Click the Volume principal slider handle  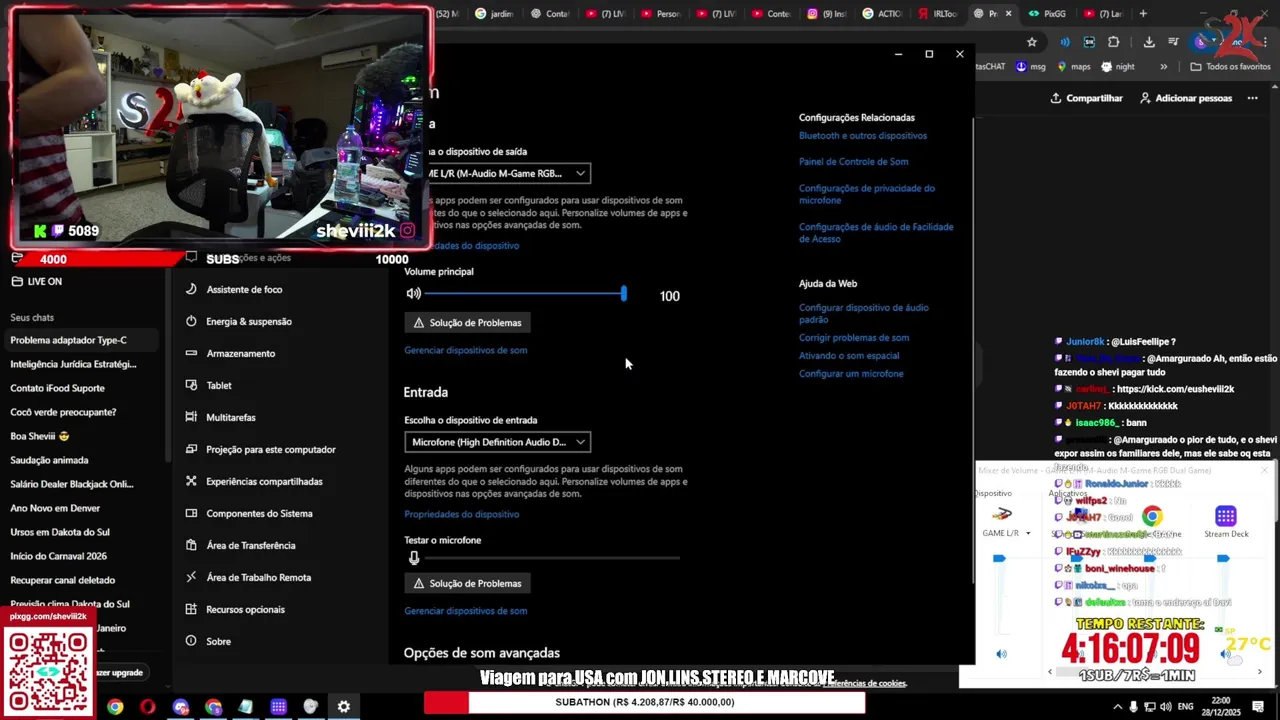pyautogui.click(x=623, y=294)
